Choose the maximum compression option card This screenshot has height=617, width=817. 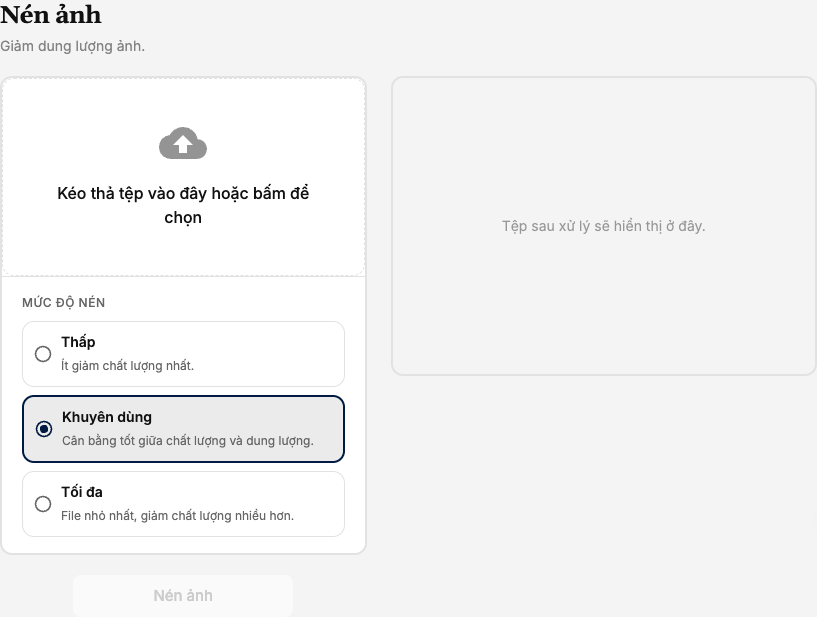click(x=183, y=504)
